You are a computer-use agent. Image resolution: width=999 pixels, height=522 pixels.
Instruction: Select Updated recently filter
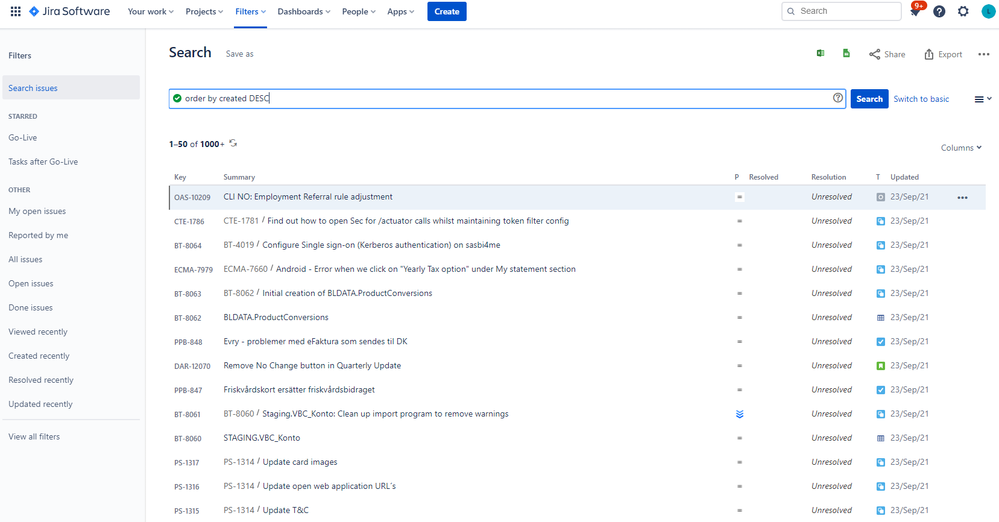tap(40, 404)
